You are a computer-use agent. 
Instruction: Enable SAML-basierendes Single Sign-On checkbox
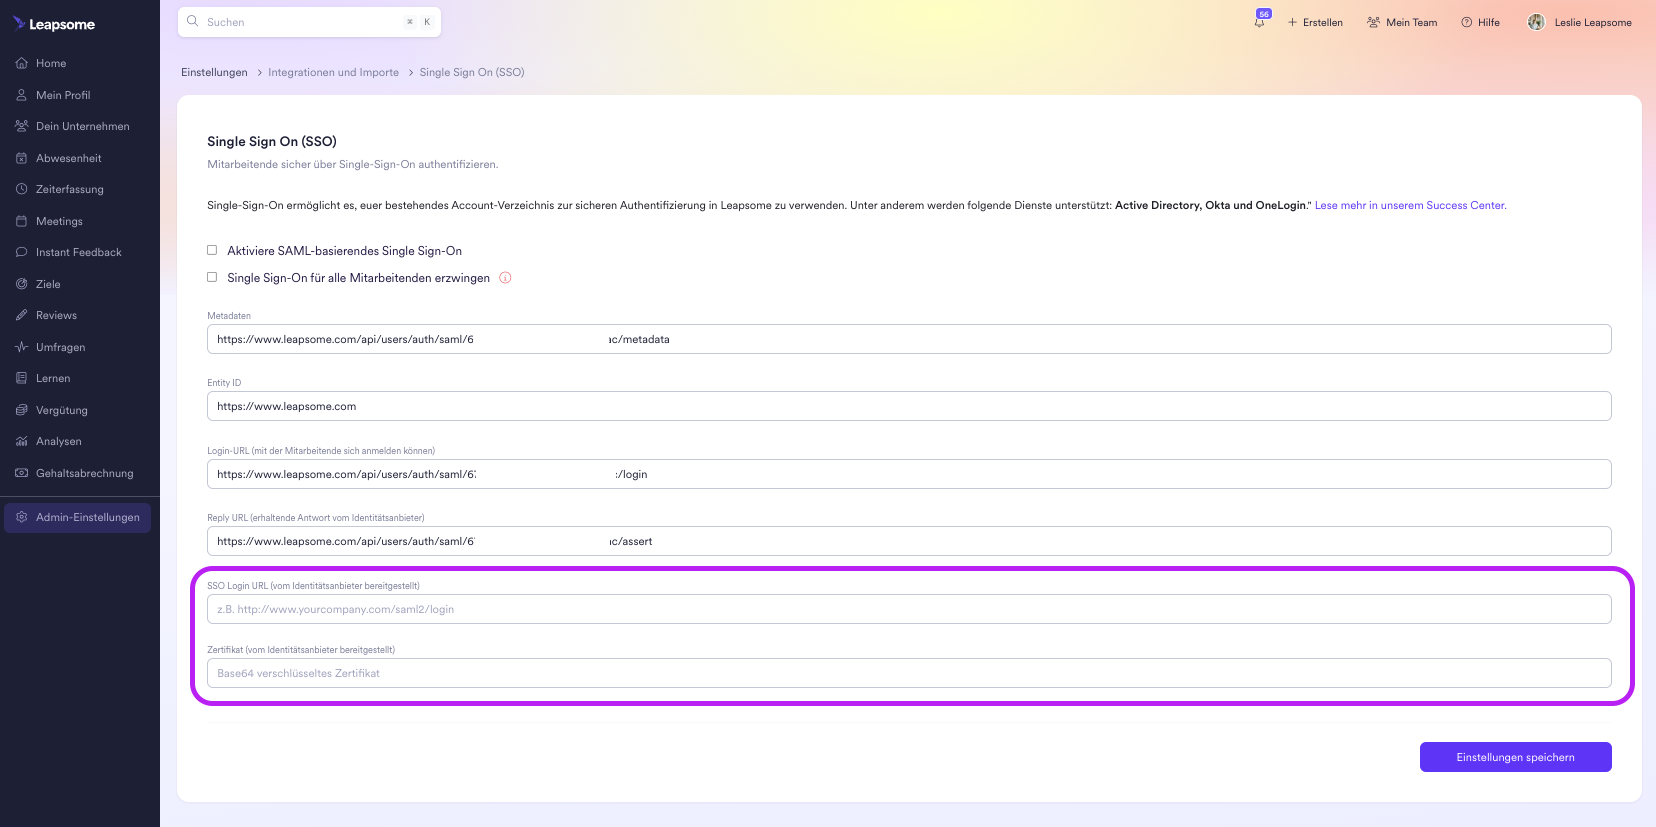(x=212, y=250)
